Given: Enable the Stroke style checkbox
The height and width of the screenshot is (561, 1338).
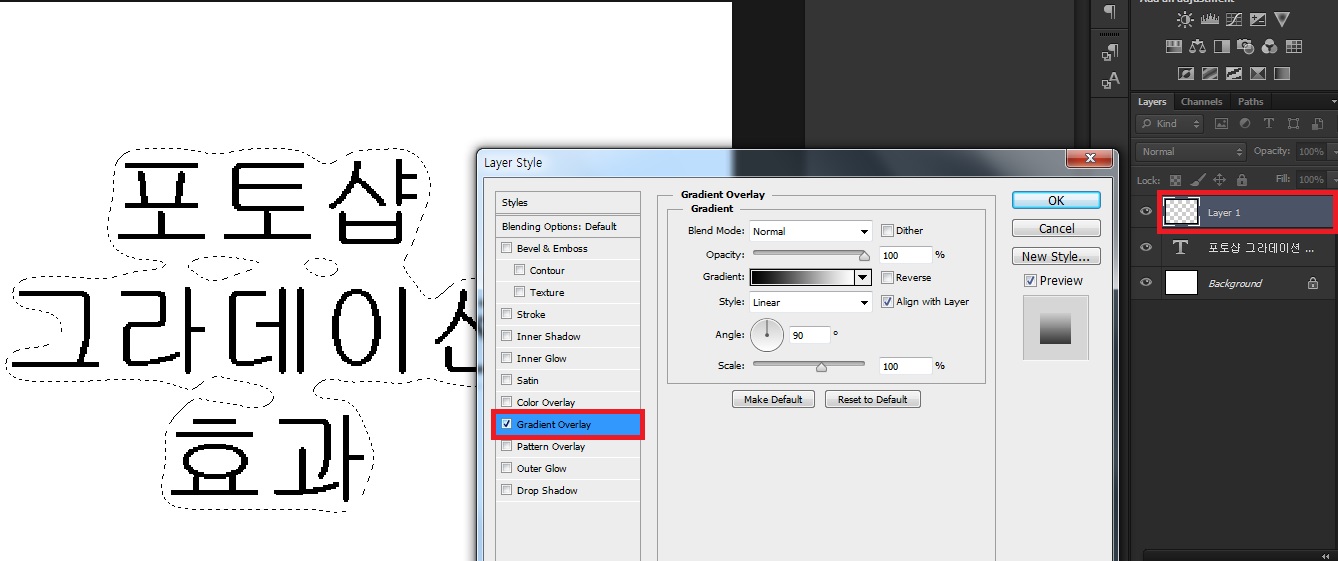Looking at the screenshot, I should [506, 314].
